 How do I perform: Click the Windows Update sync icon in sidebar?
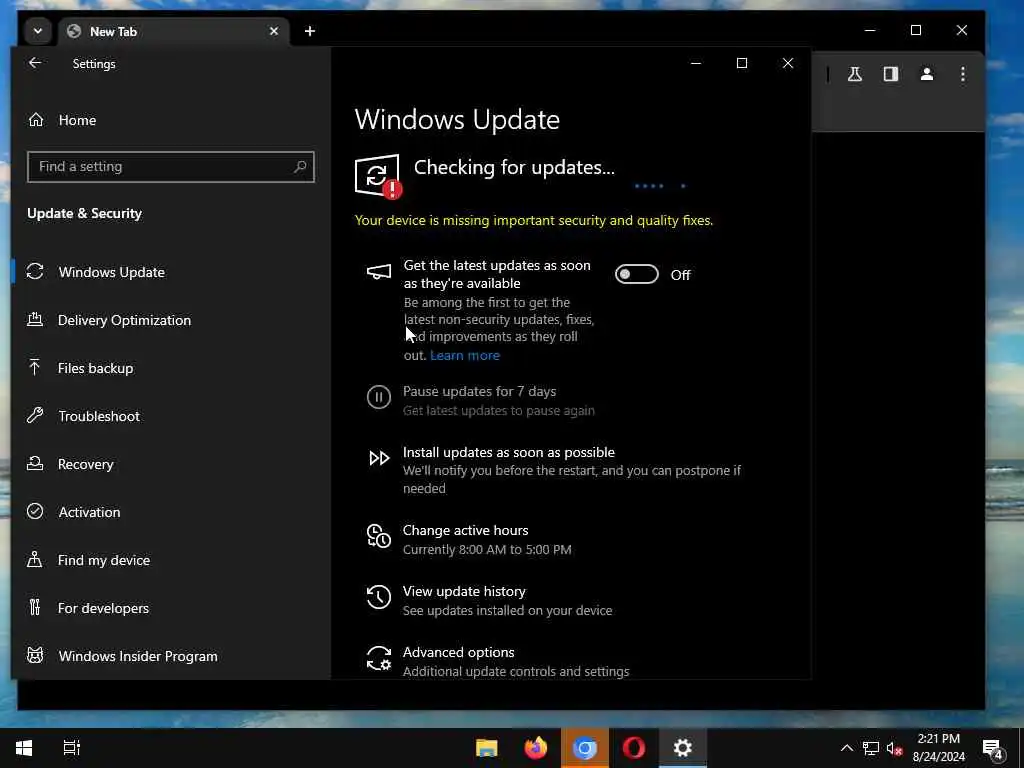(35, 272)
